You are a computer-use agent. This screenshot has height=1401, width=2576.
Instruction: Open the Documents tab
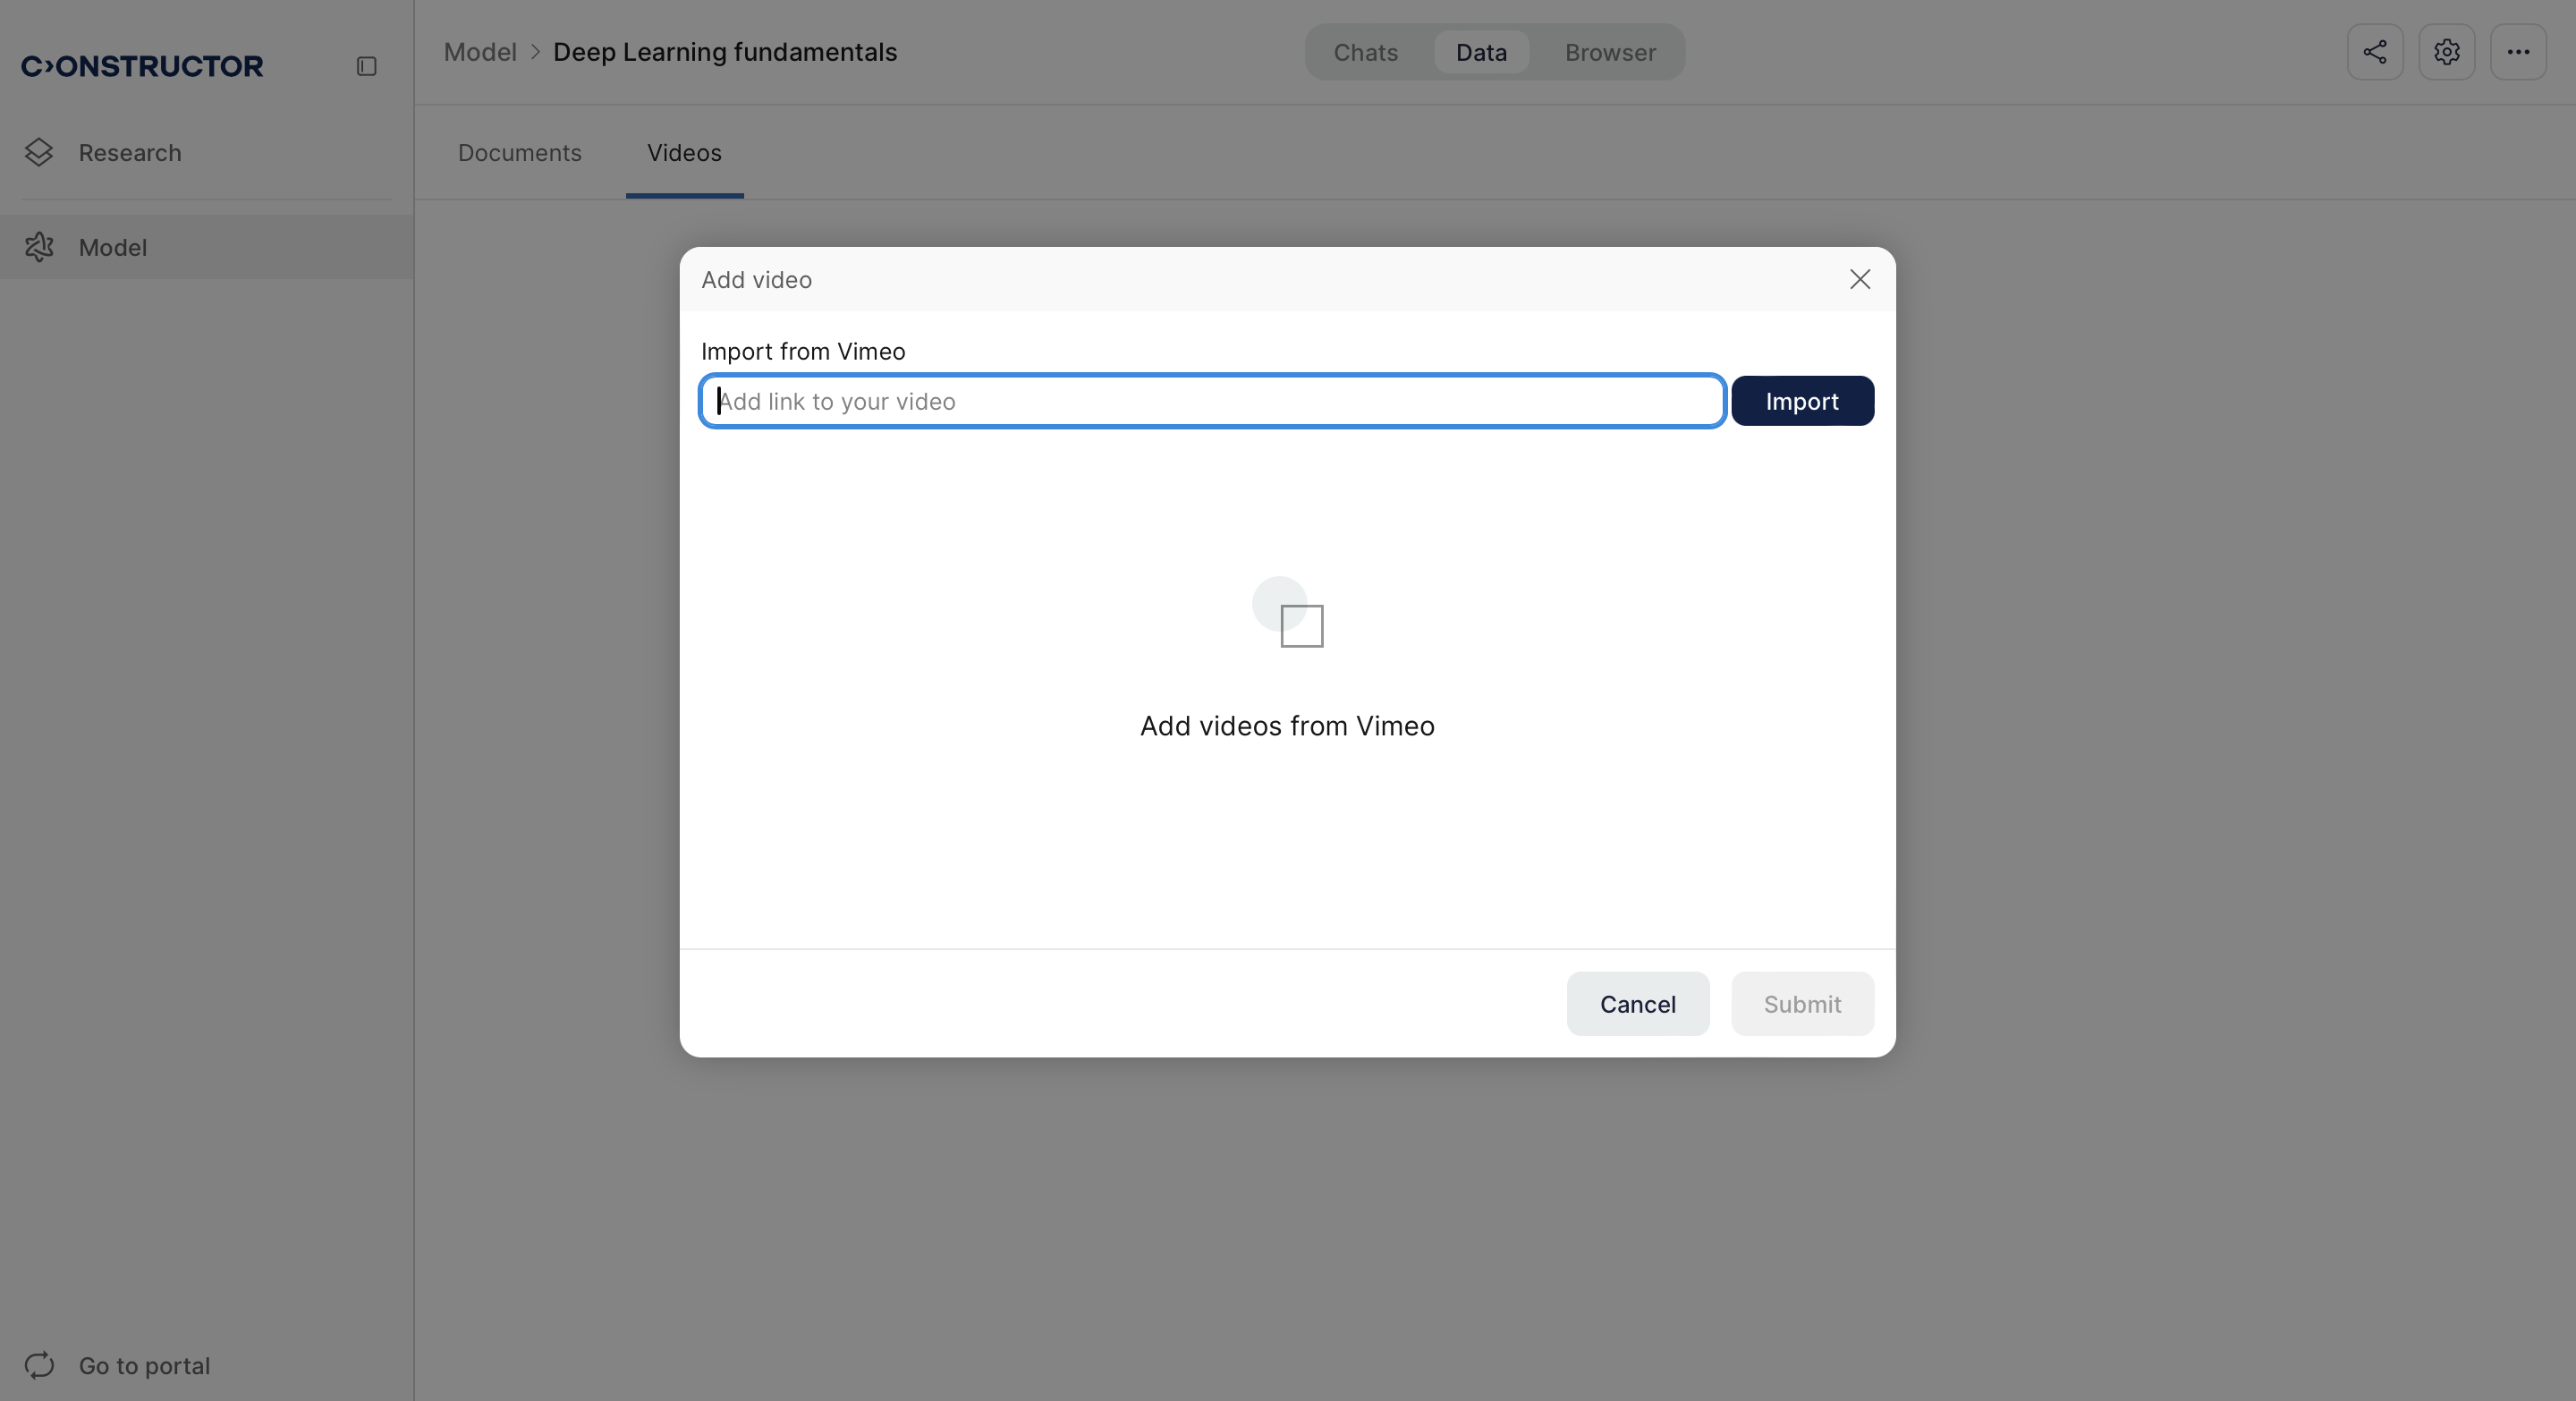click(519, 152)
